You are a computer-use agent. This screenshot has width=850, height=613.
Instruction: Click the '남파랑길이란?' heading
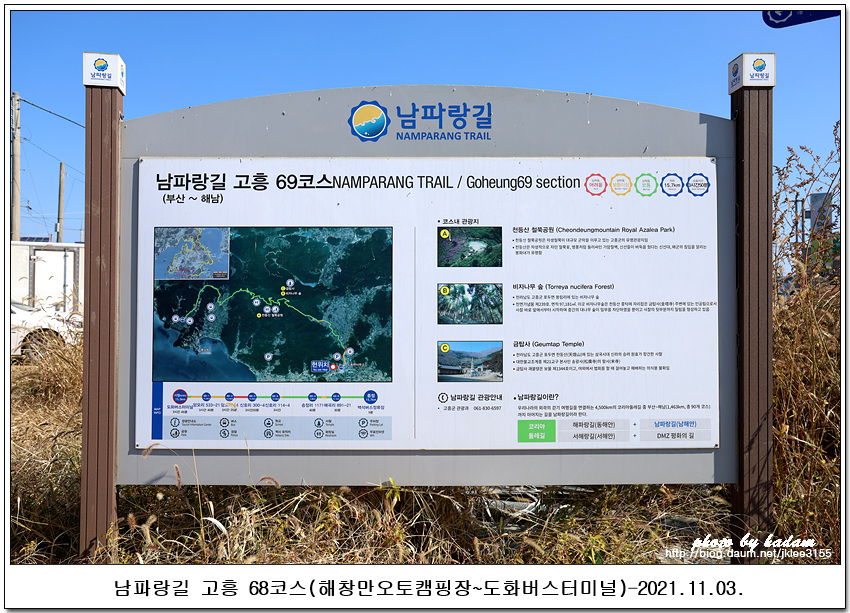coord(536,397)
